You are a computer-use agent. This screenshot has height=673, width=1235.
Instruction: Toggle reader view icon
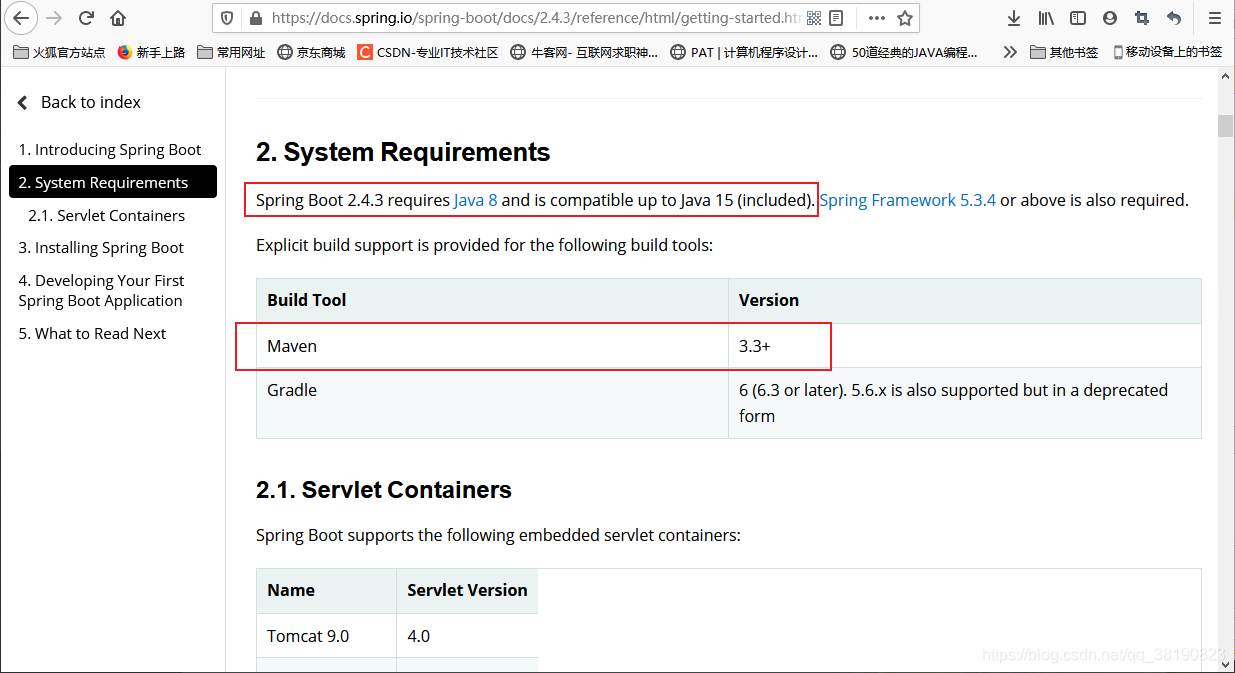pos(836,18)
